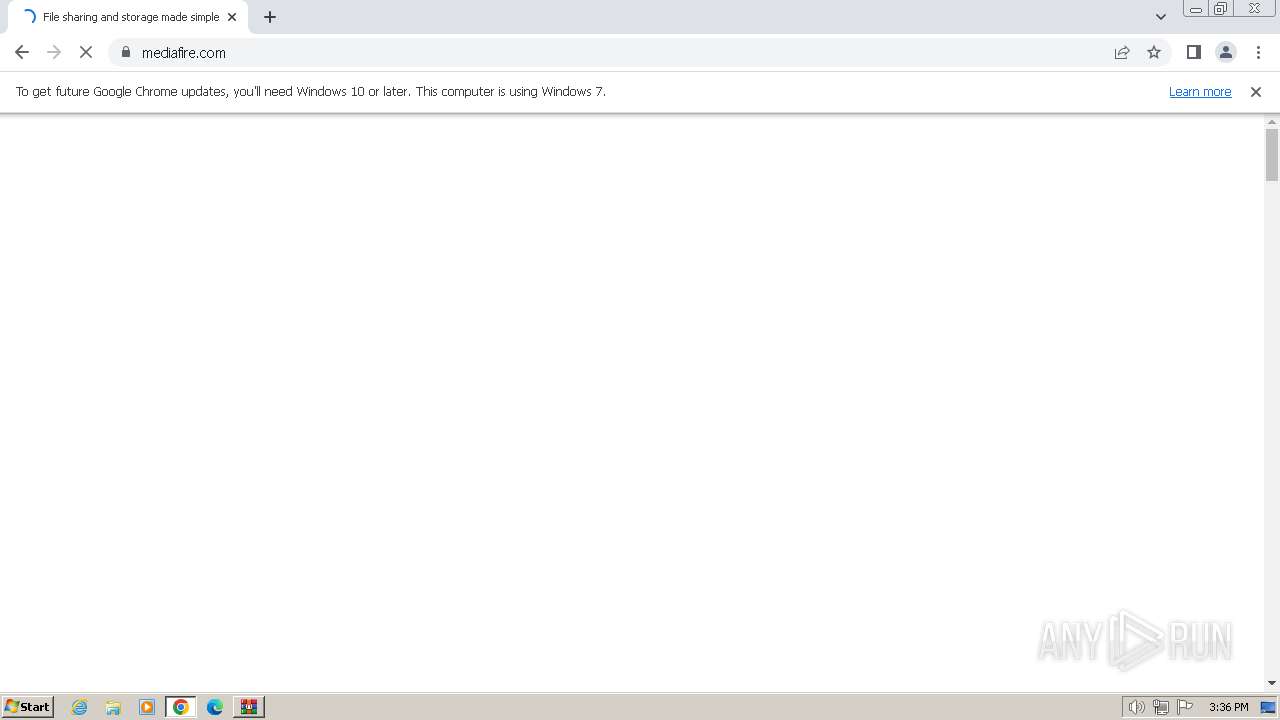Image resolution: width=1280 pixels, height=720 pixels.
Task: Select the File sharing and storage tab
Action: 128,17
